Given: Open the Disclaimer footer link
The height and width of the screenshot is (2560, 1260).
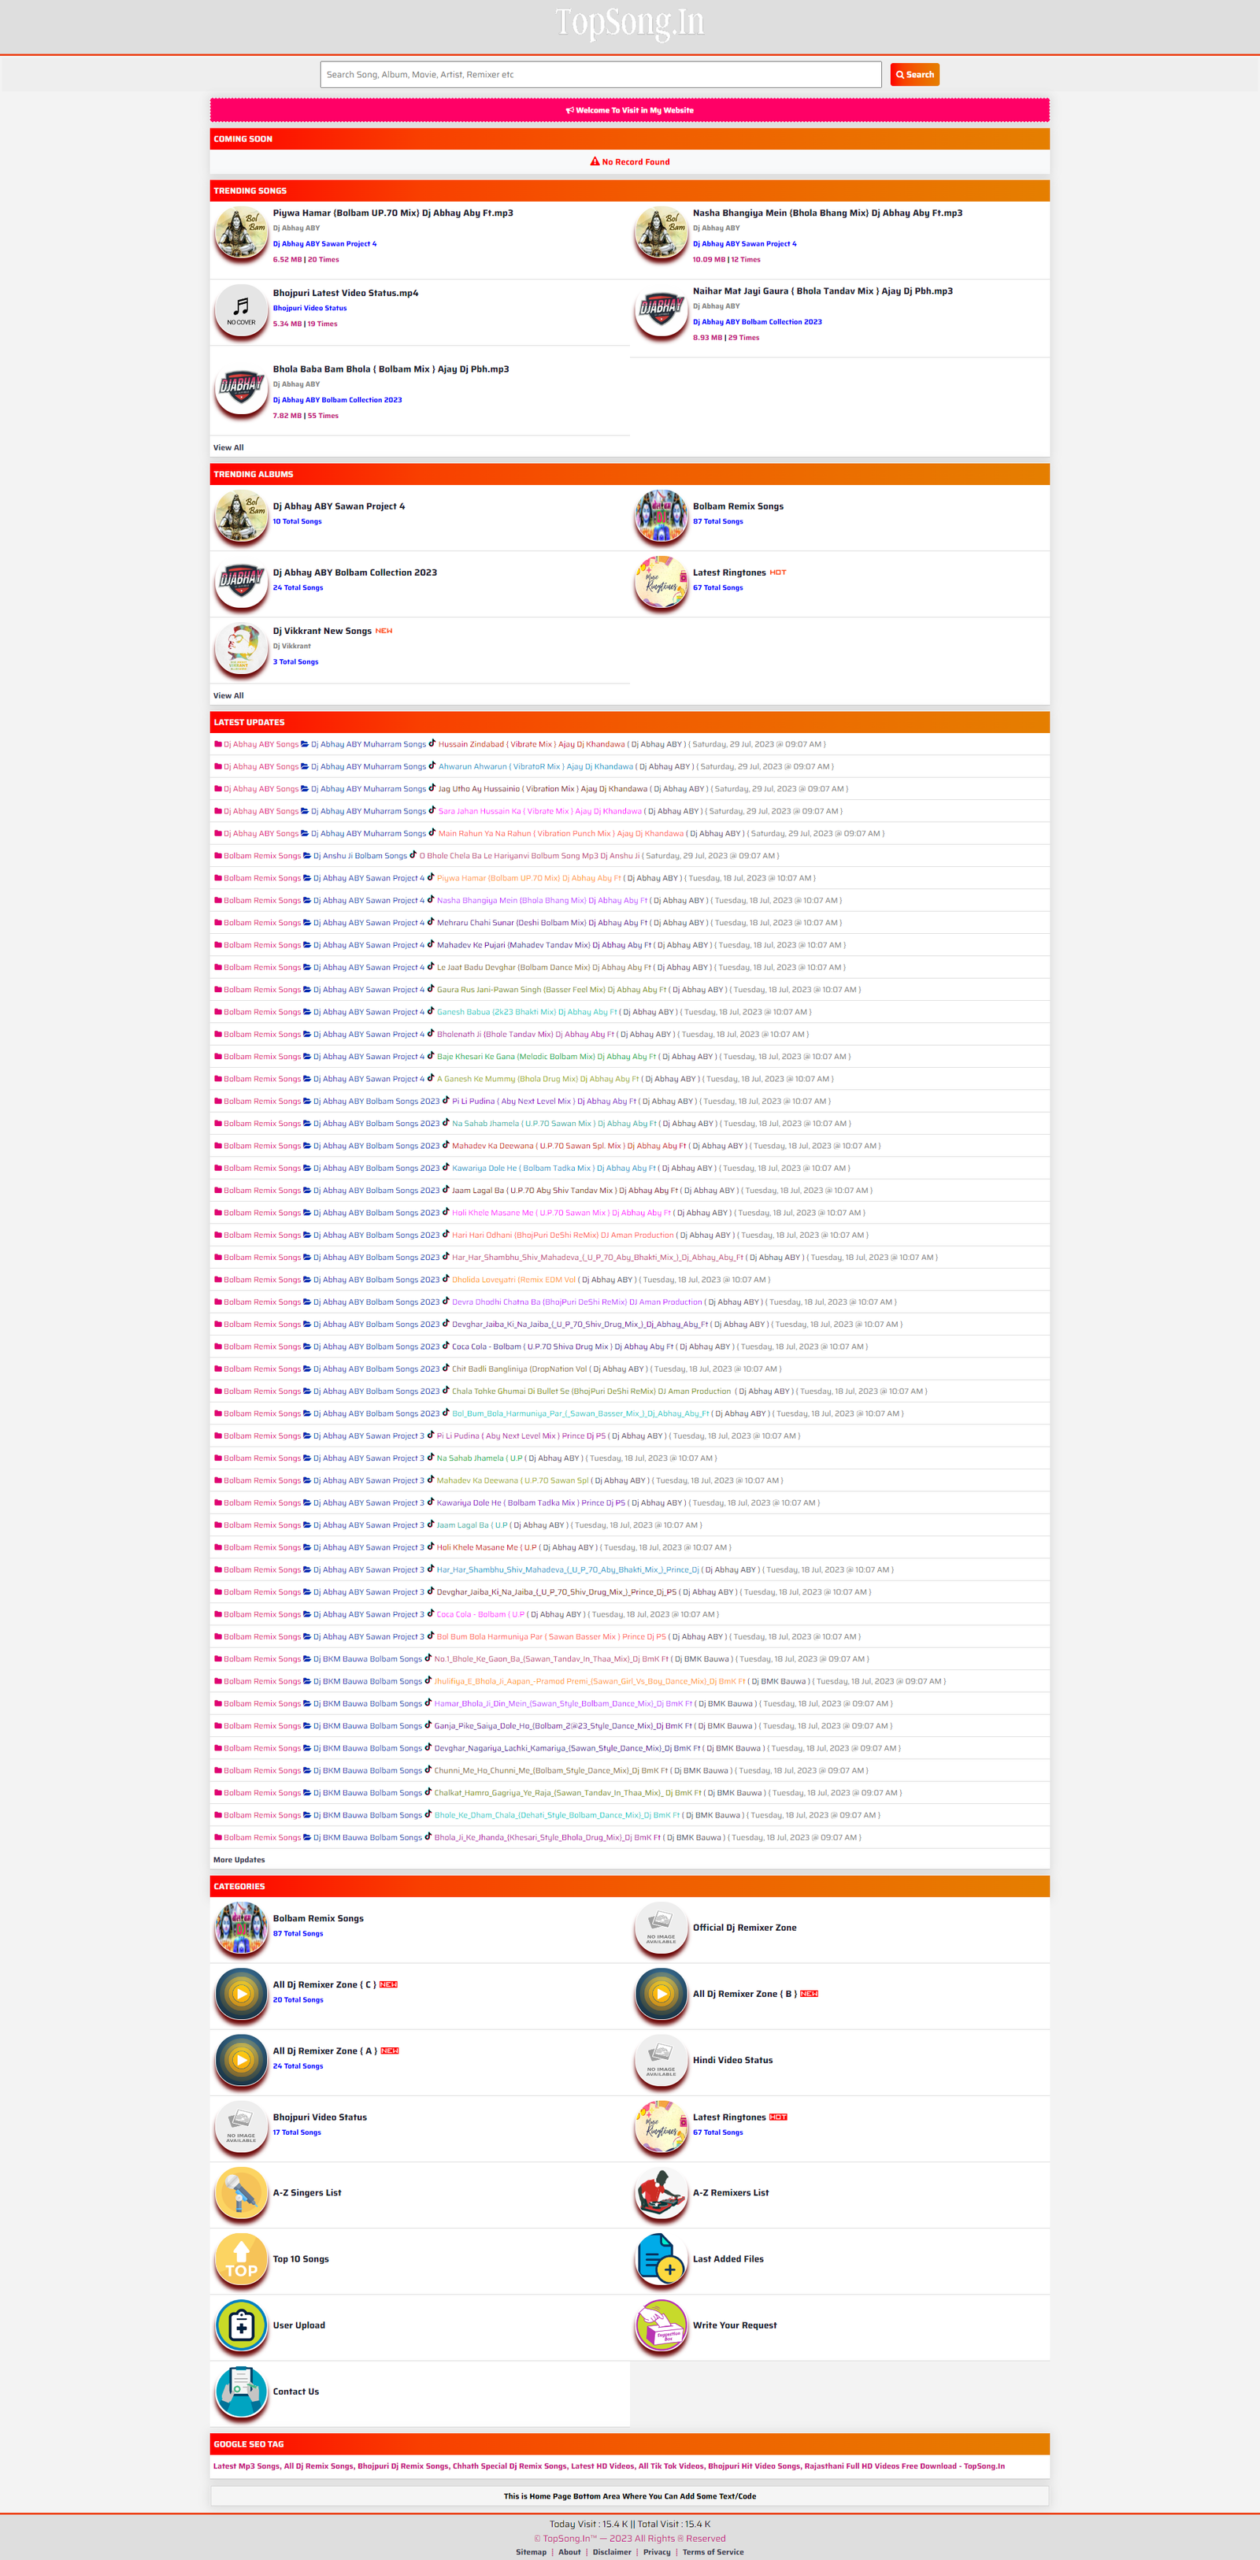Looking at the screenshot, I should 612,2552.
